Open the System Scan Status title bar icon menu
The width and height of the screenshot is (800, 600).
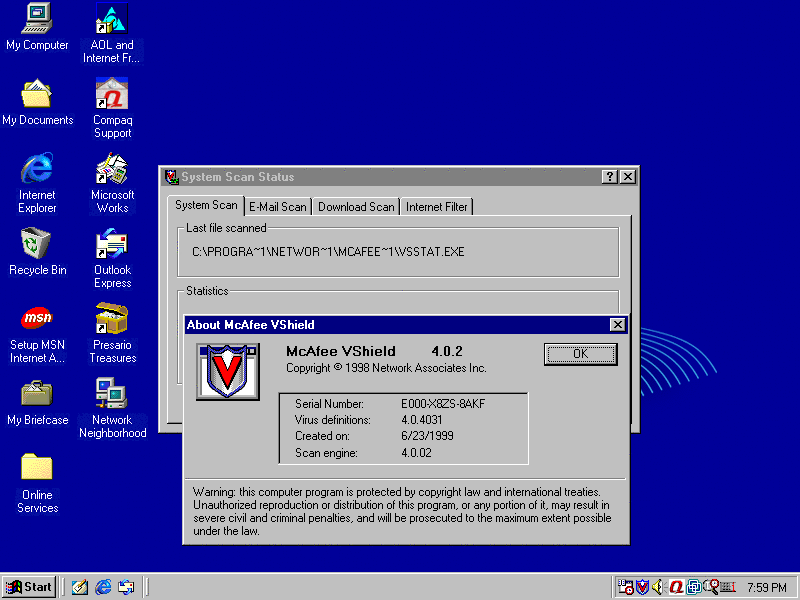[171, 177]
